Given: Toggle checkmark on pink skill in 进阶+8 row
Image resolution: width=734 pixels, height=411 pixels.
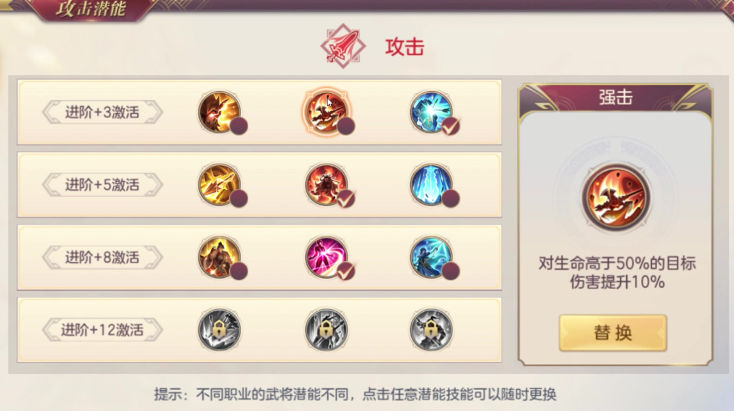Looking at the screenshot, I should 346,271.
